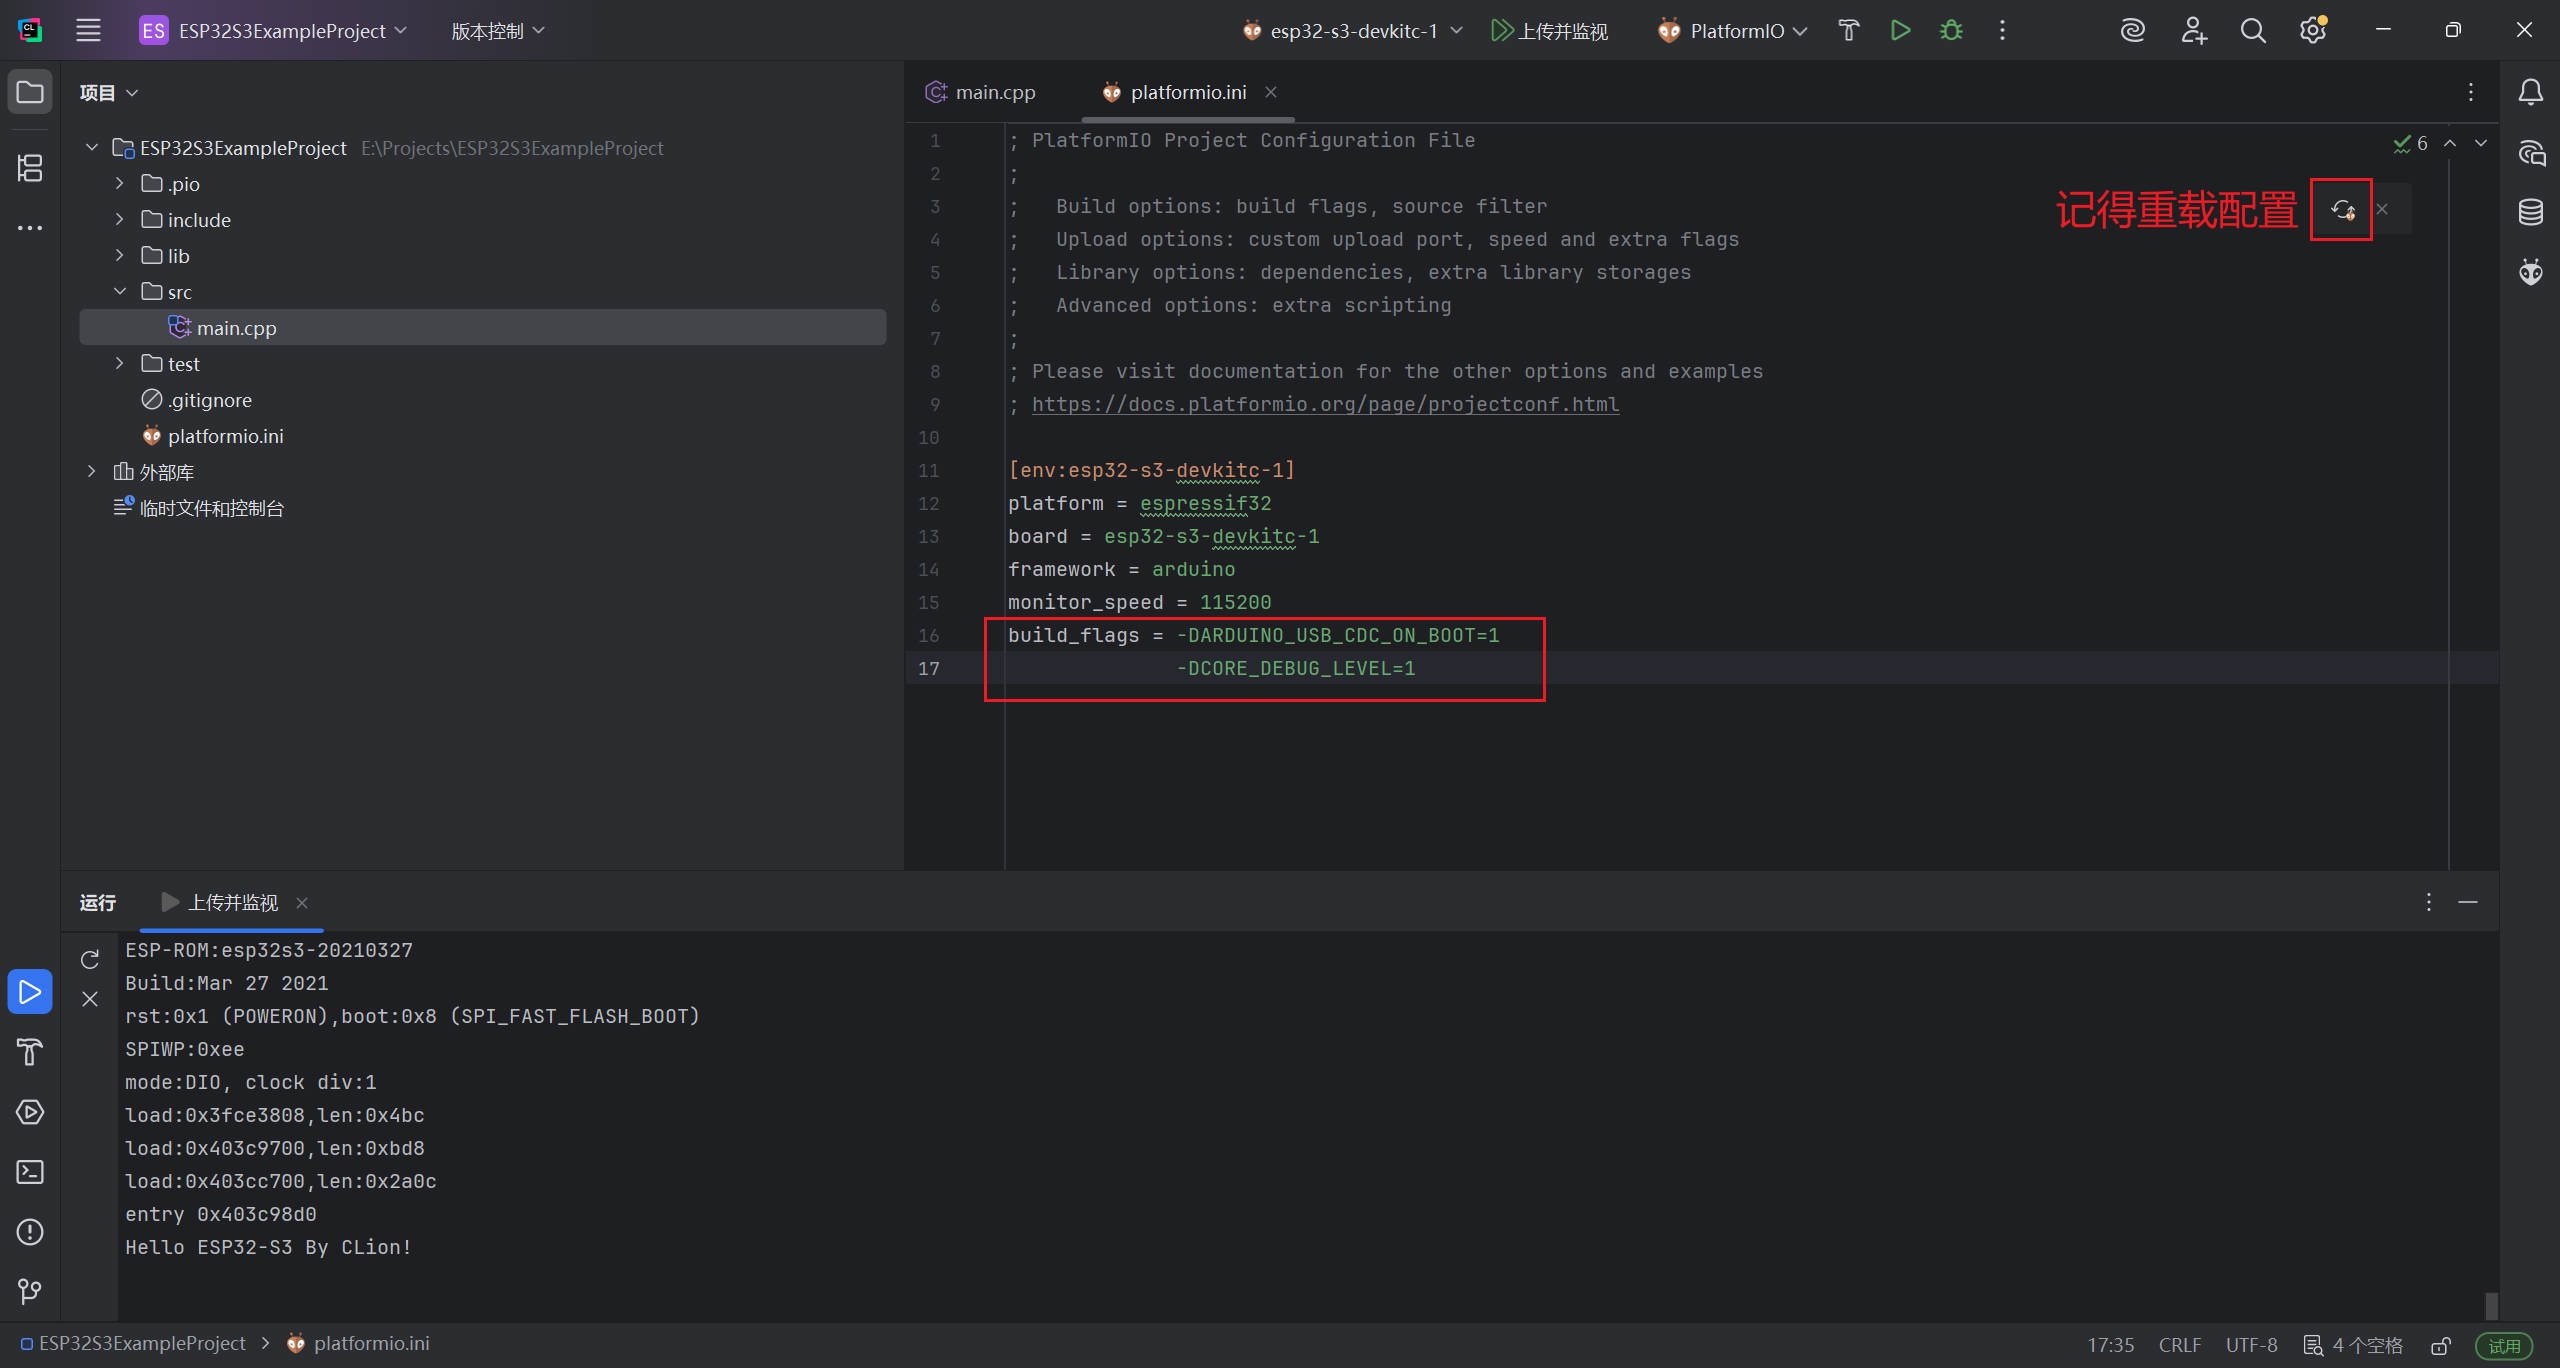Collapse the src folder
The height and width of the screenshot is (1368, 2560).
tap(120, 292)
